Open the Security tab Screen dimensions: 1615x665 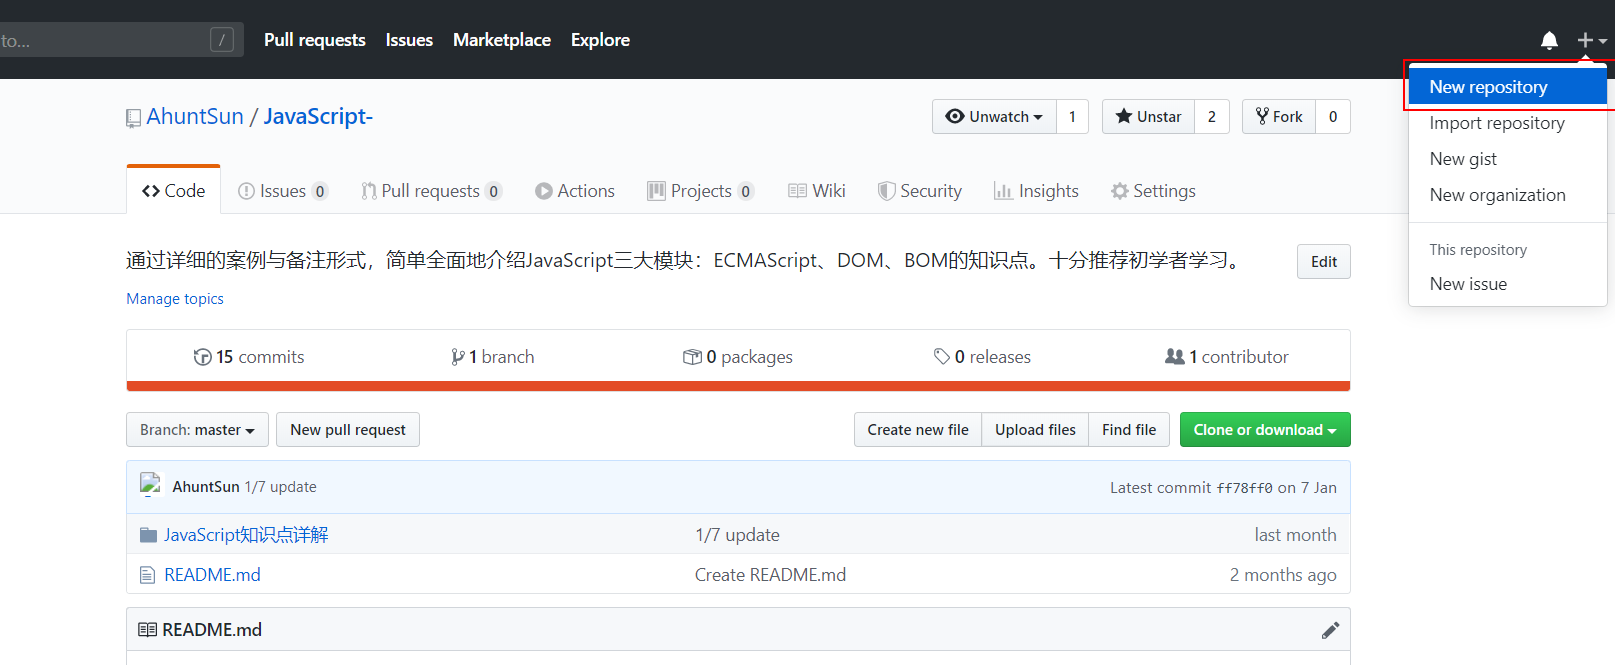click(x=920, y=191)
